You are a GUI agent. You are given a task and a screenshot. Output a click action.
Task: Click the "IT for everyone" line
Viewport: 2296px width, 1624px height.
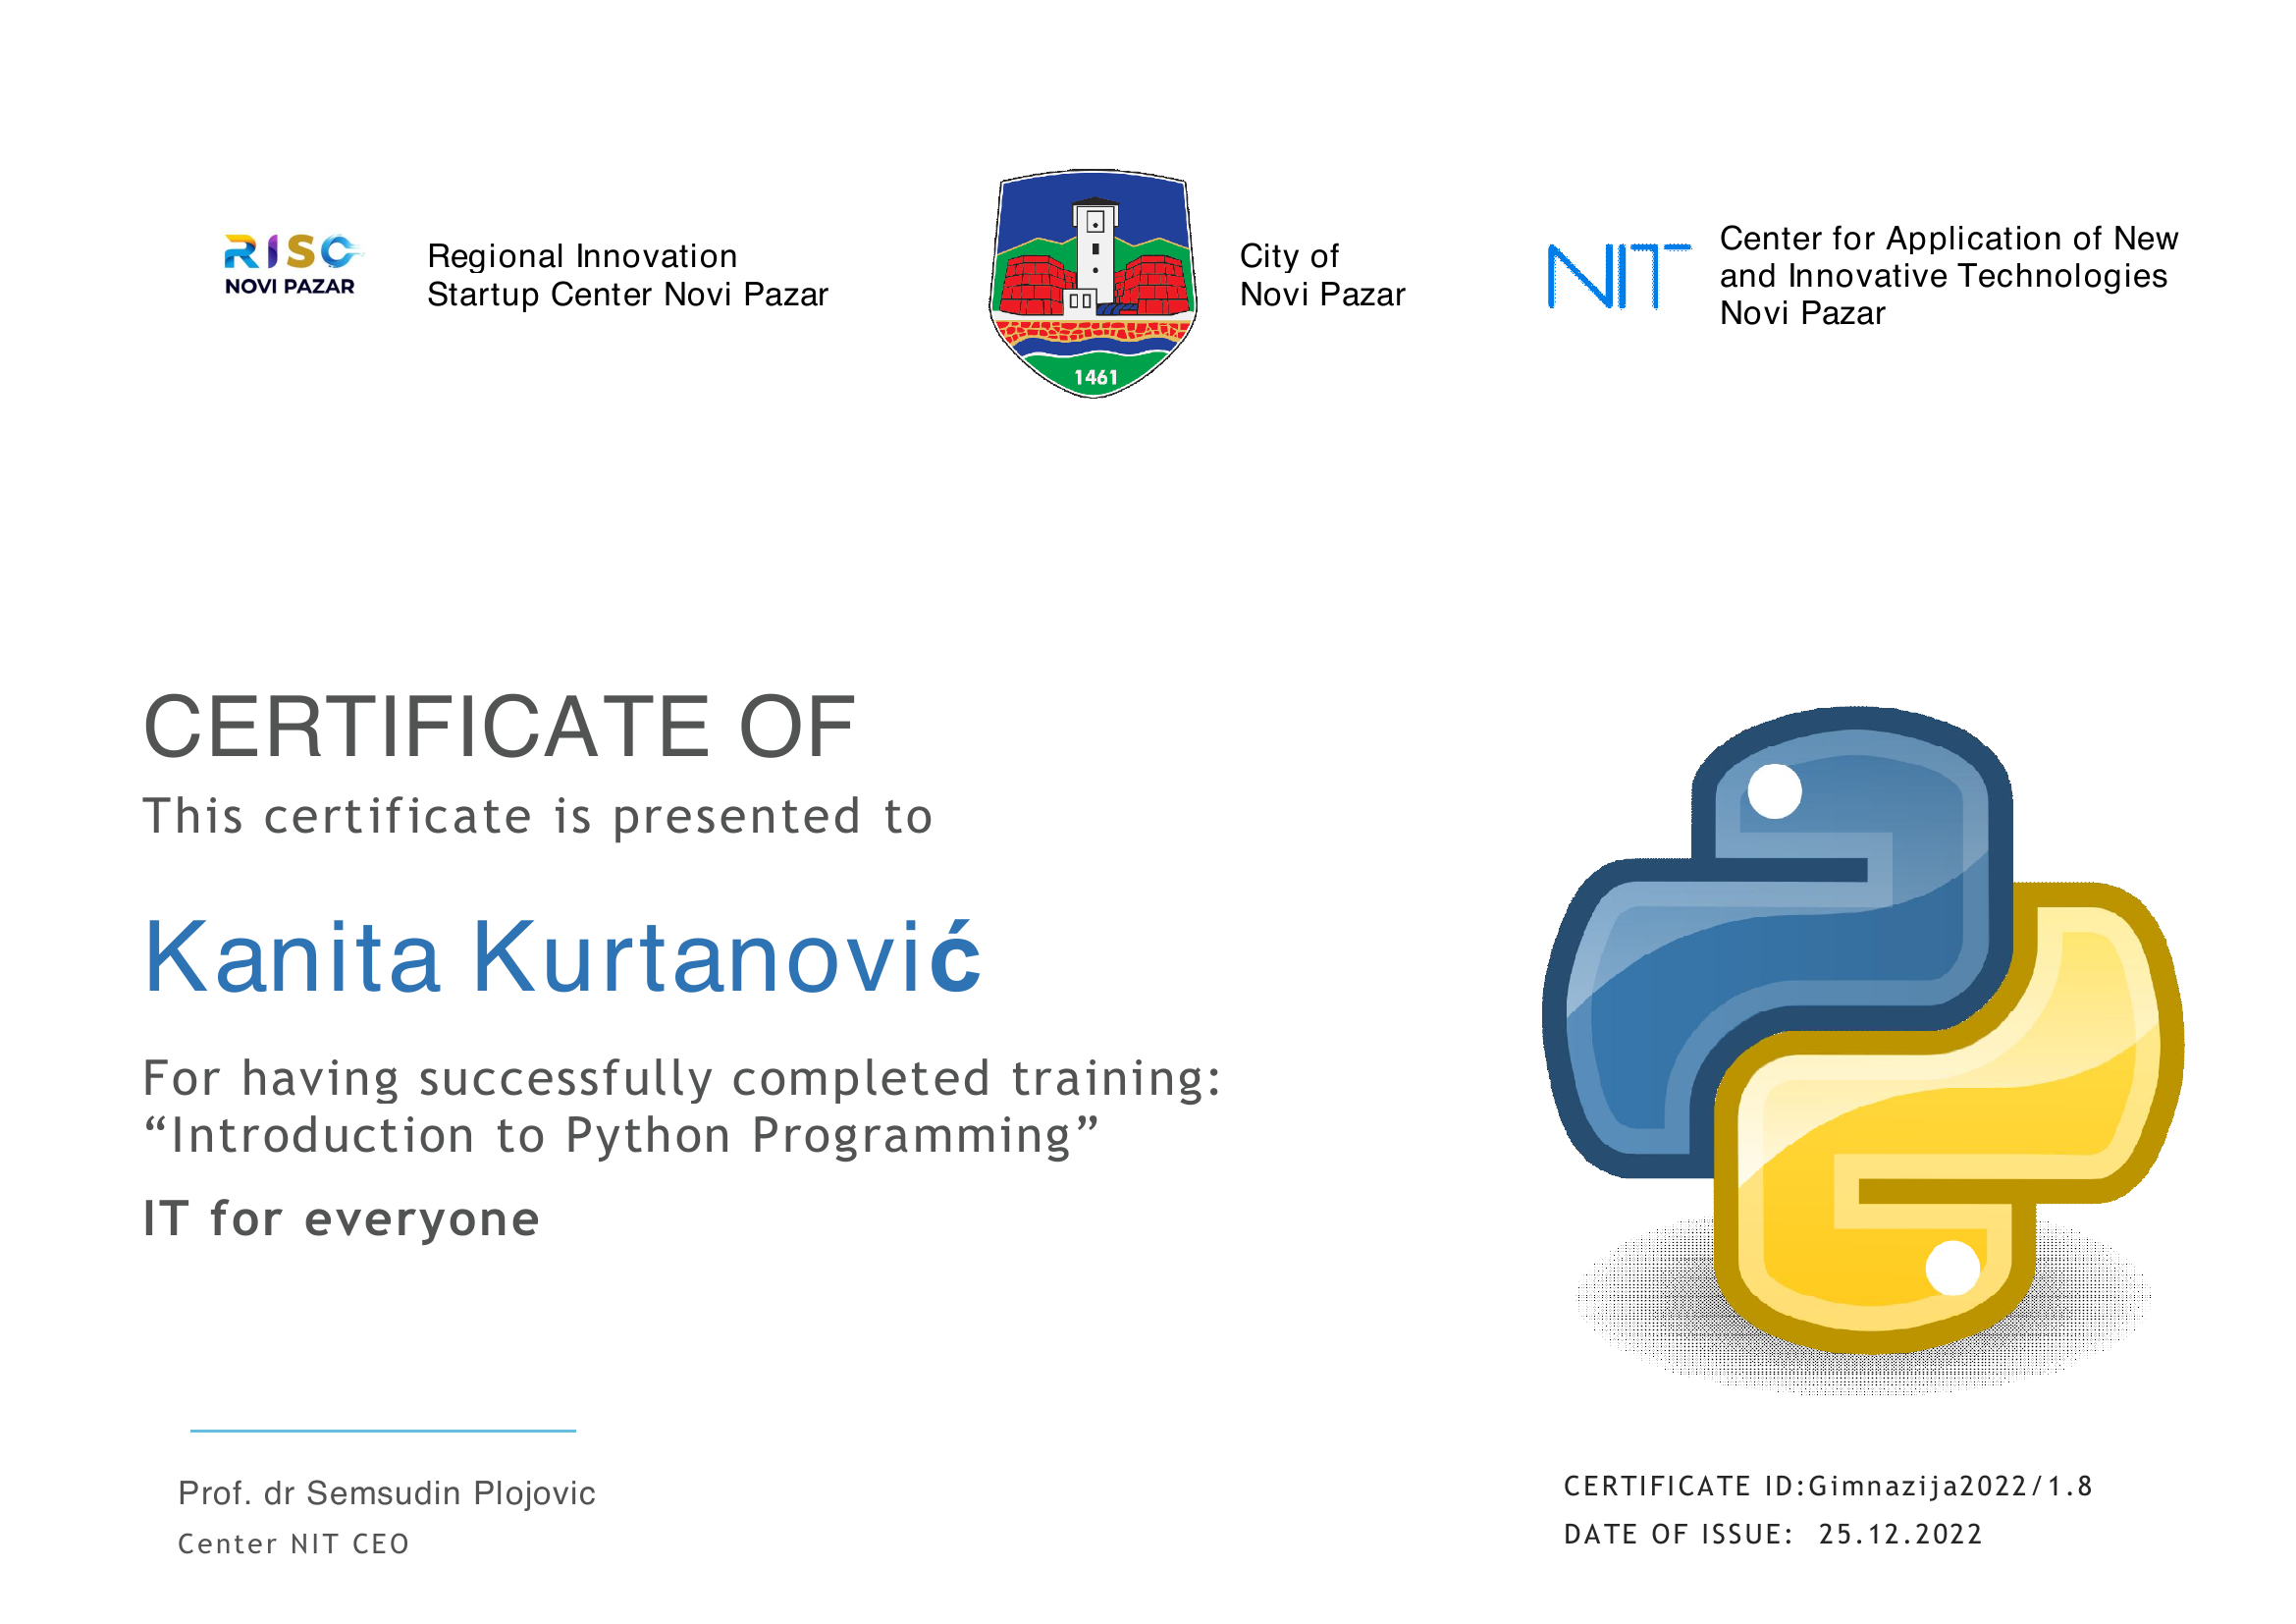coord(341,1219)
